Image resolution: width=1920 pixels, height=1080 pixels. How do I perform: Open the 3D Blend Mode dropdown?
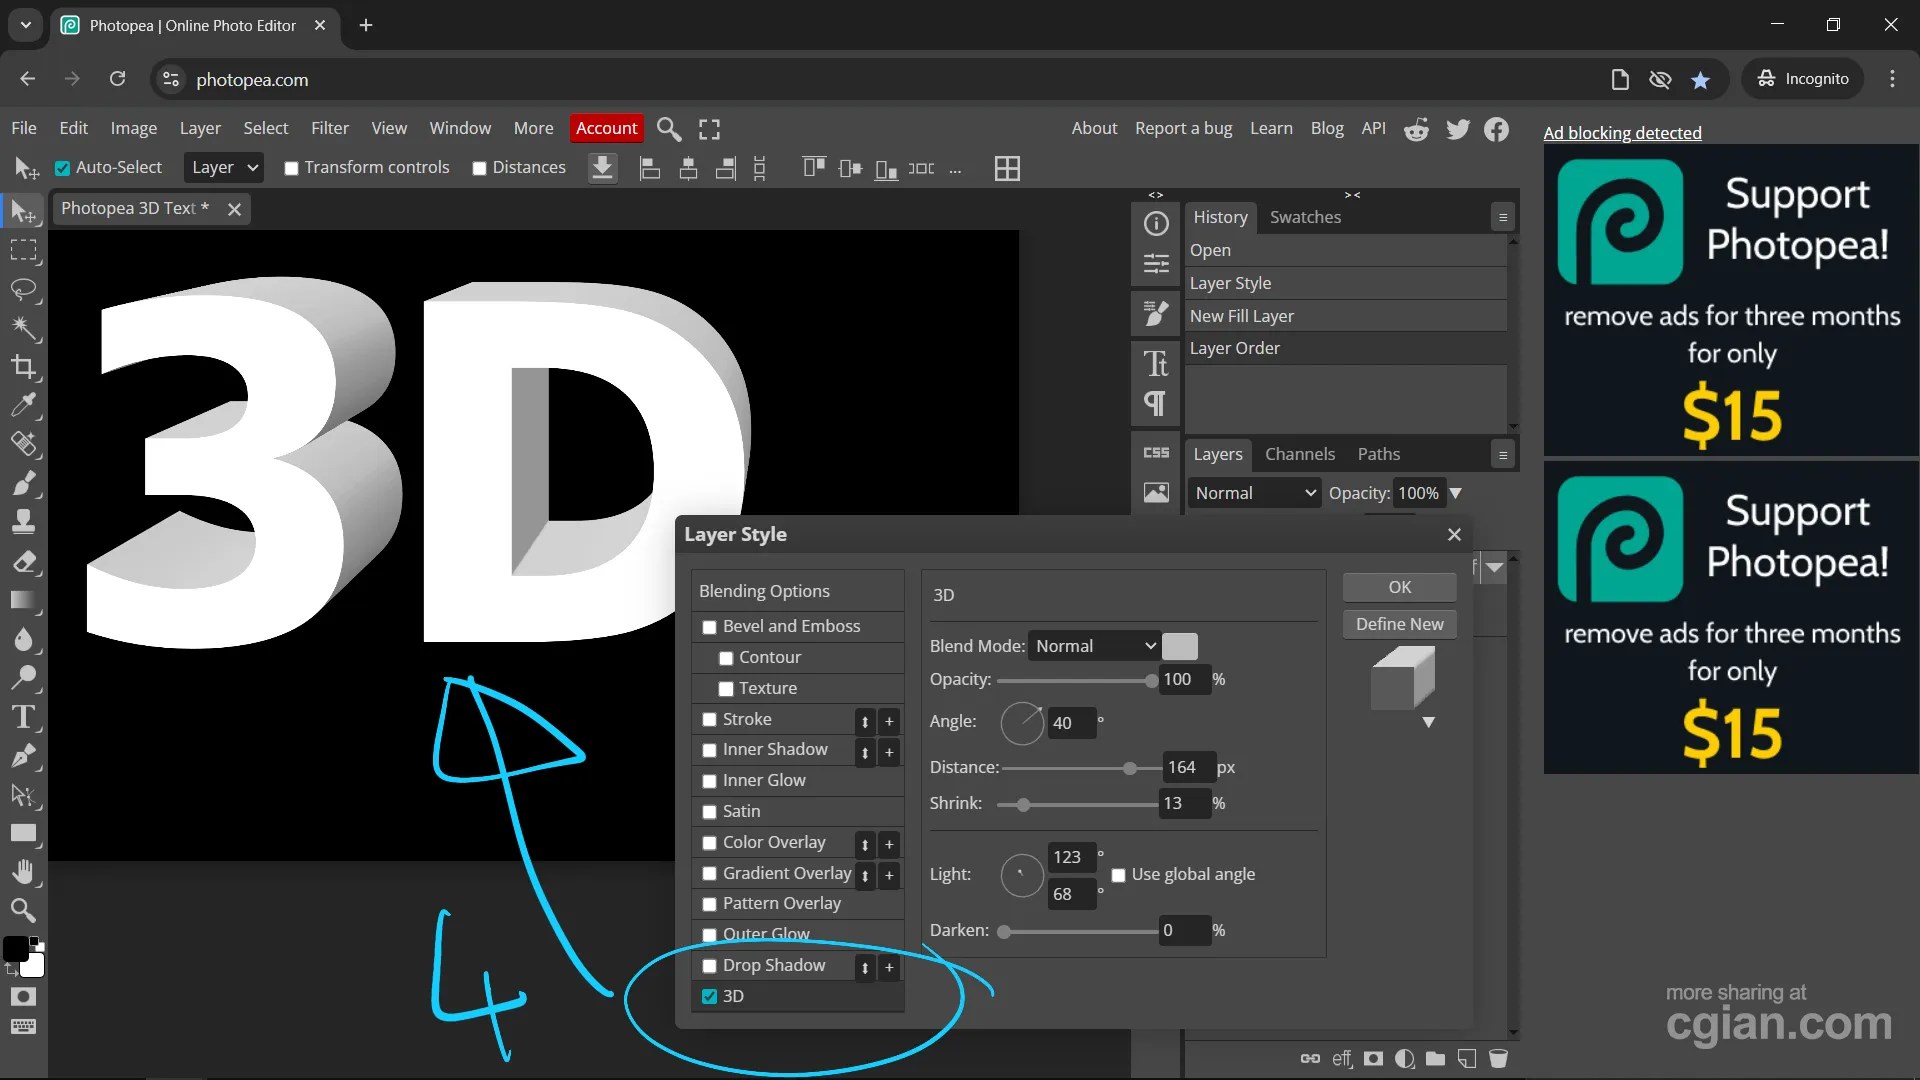(x=1093, y=646)
